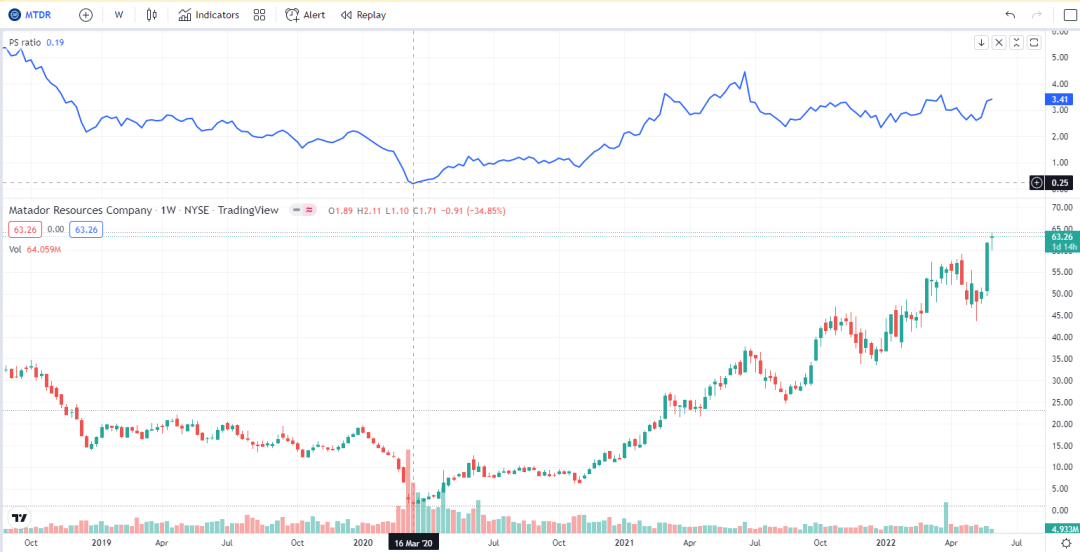
Task: Delete the PS ratio pane
Action: [x=999, y=43]
